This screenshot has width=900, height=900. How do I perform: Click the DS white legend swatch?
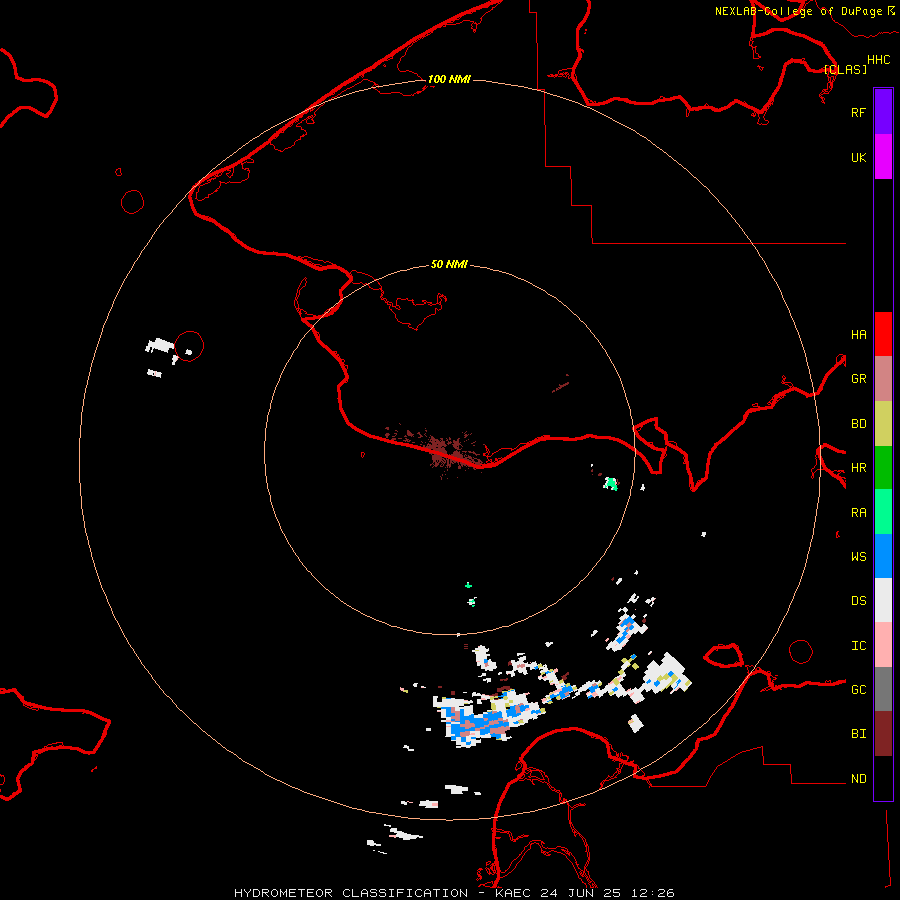(x=883, y=600)
